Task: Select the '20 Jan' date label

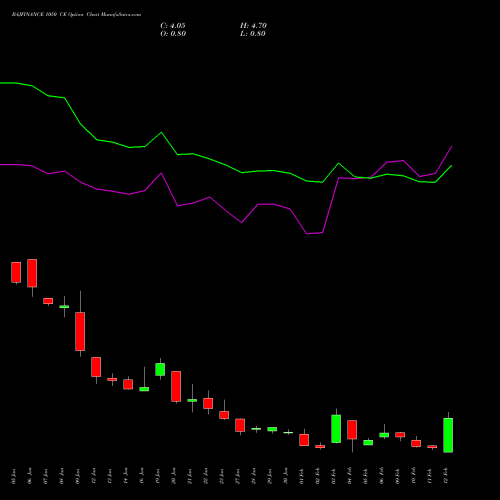Action: coord(174,476)
